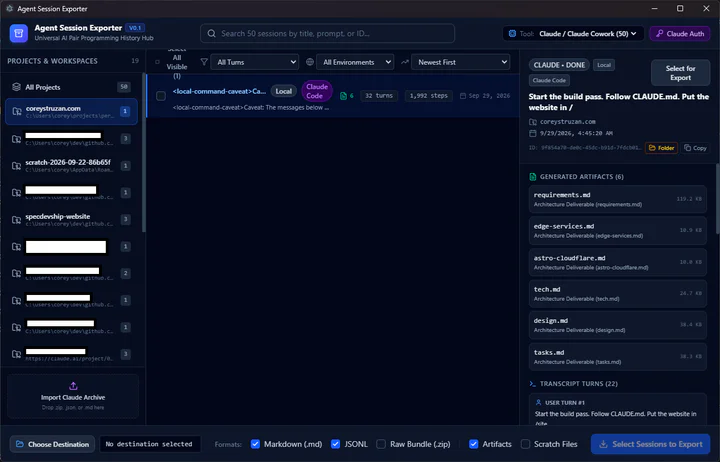Click folder icon of specdevship-website
The width and height of the screenshot is (720, 462).
click(x=17, y=220)
